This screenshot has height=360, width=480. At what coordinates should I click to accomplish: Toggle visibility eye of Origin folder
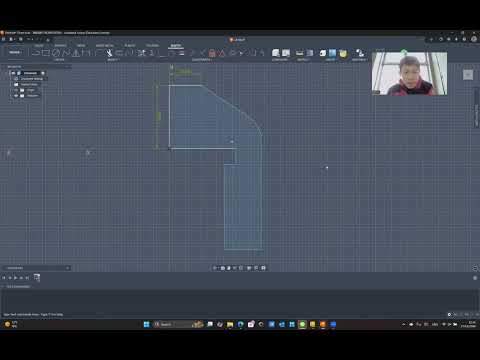[x=16, y=90]
